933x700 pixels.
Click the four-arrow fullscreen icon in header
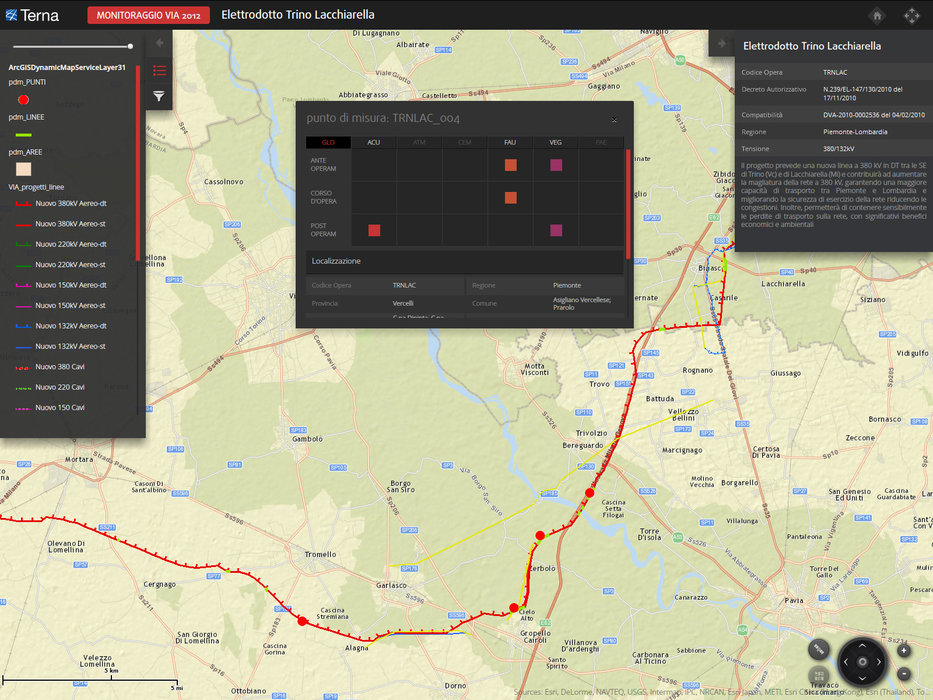911,15
